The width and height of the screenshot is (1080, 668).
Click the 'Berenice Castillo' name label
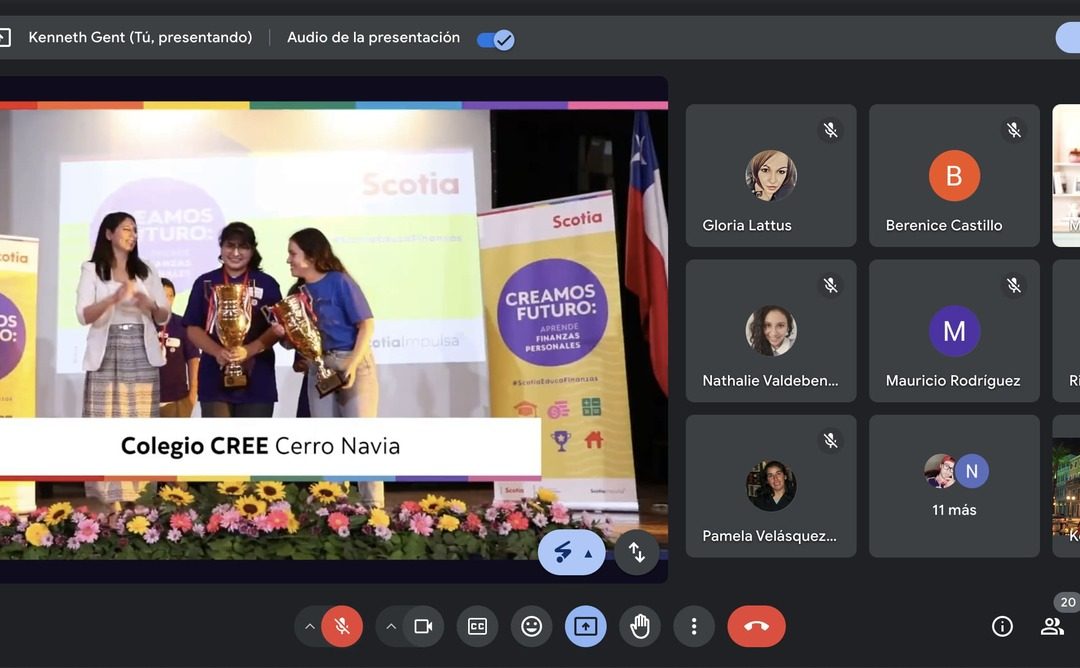point(944,225)
